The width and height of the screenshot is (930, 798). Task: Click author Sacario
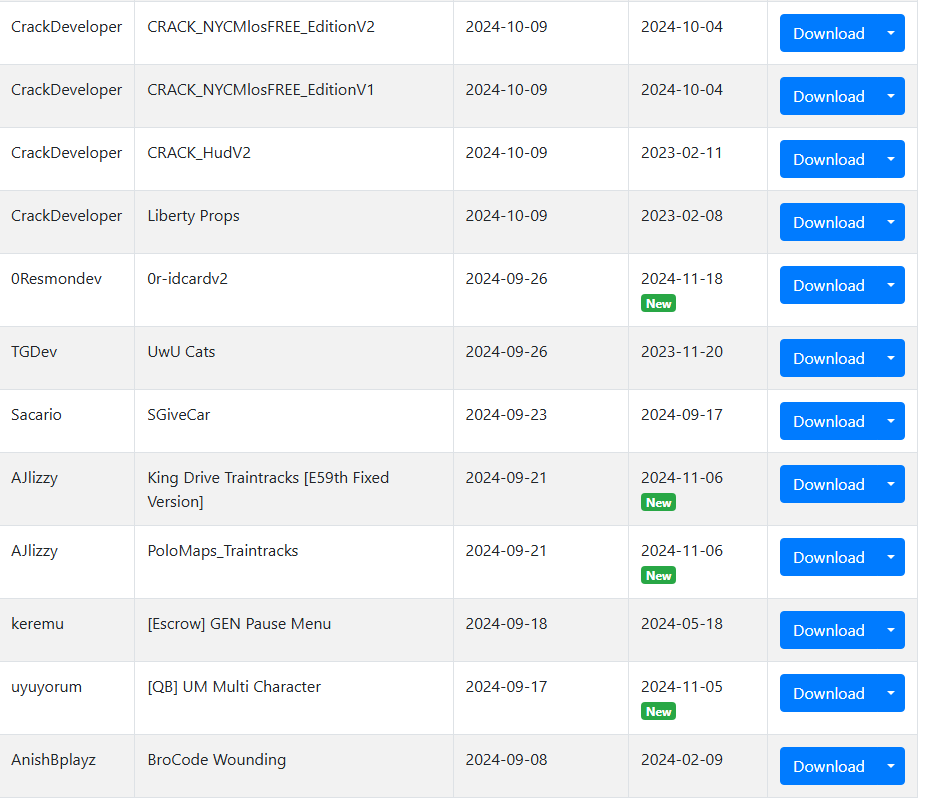click(x=36, y=415)
